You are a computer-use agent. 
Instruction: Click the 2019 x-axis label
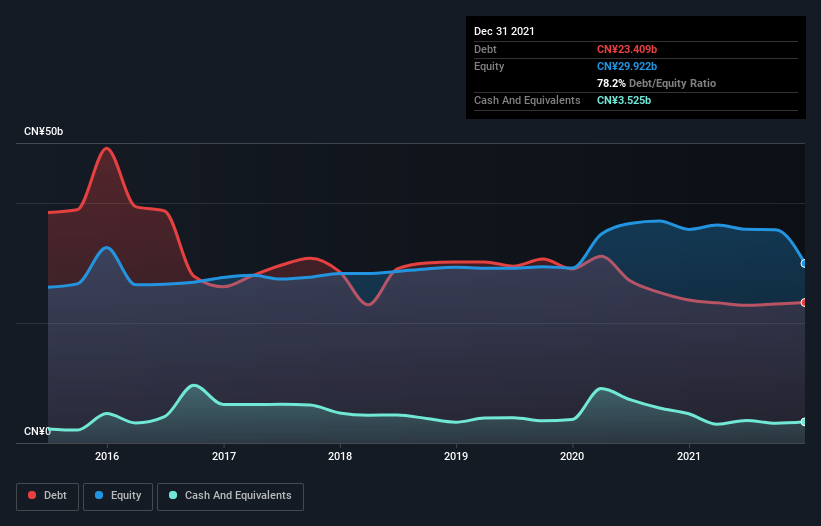[x=456, y=456]
